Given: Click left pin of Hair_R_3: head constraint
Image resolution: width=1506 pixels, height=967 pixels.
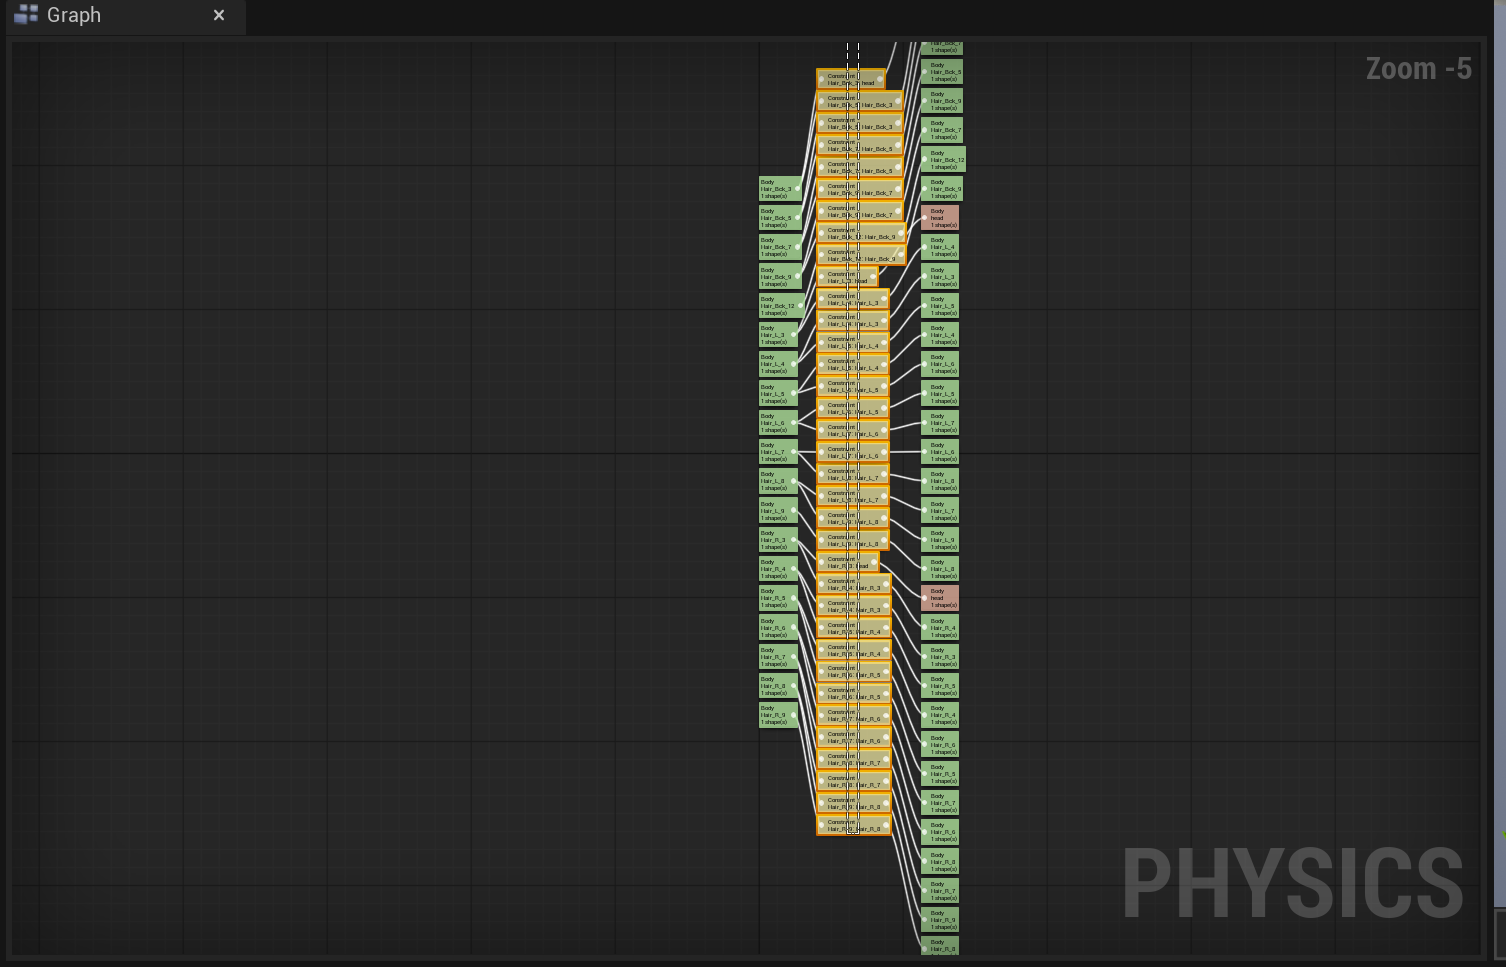Looking at the screenshot, I should (x=822, y=563).
